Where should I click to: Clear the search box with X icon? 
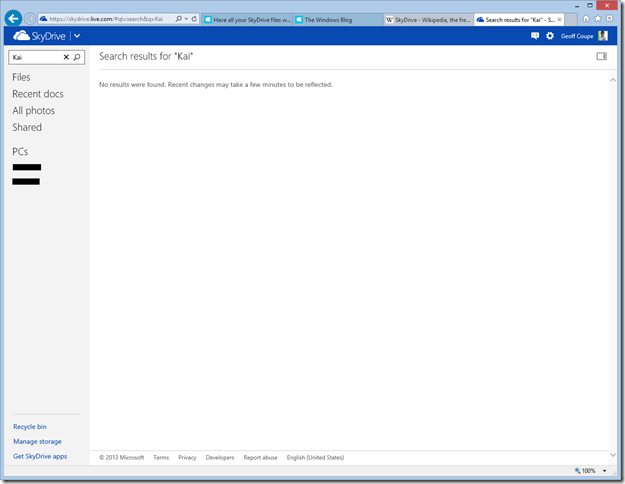point(66,57)
